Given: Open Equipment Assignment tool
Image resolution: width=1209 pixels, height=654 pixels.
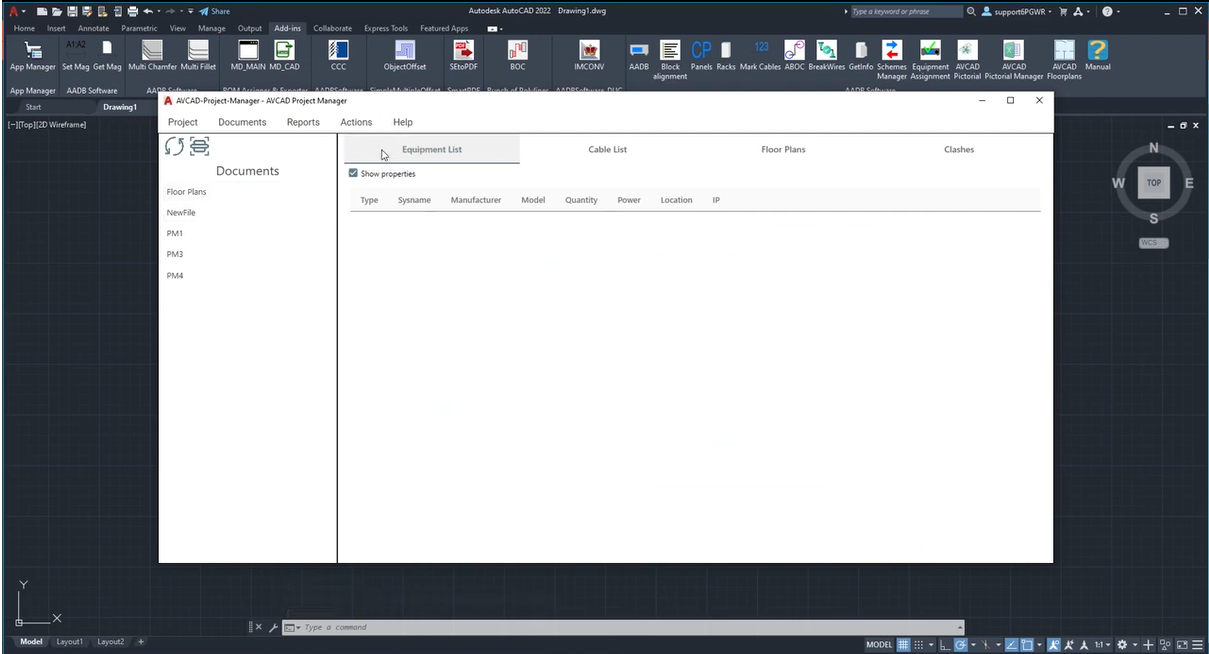Looking at the screenshot, I should tap(931, 60).
